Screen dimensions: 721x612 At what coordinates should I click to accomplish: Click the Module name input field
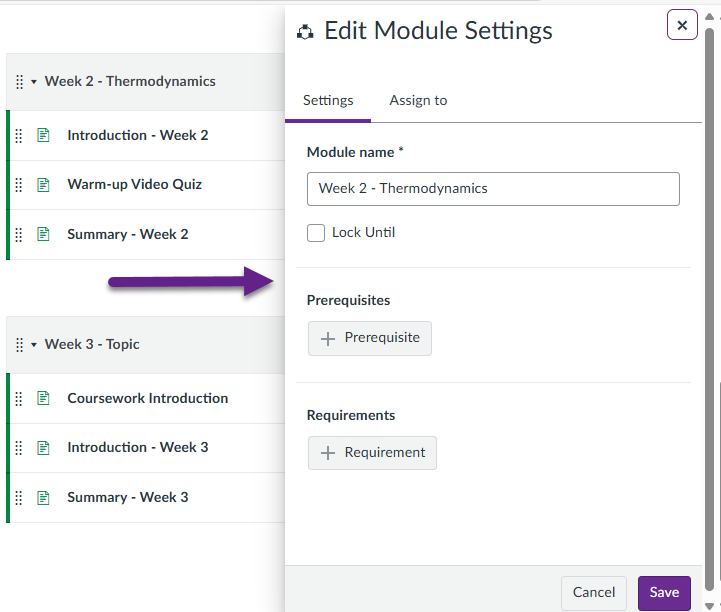click(493, 189)
